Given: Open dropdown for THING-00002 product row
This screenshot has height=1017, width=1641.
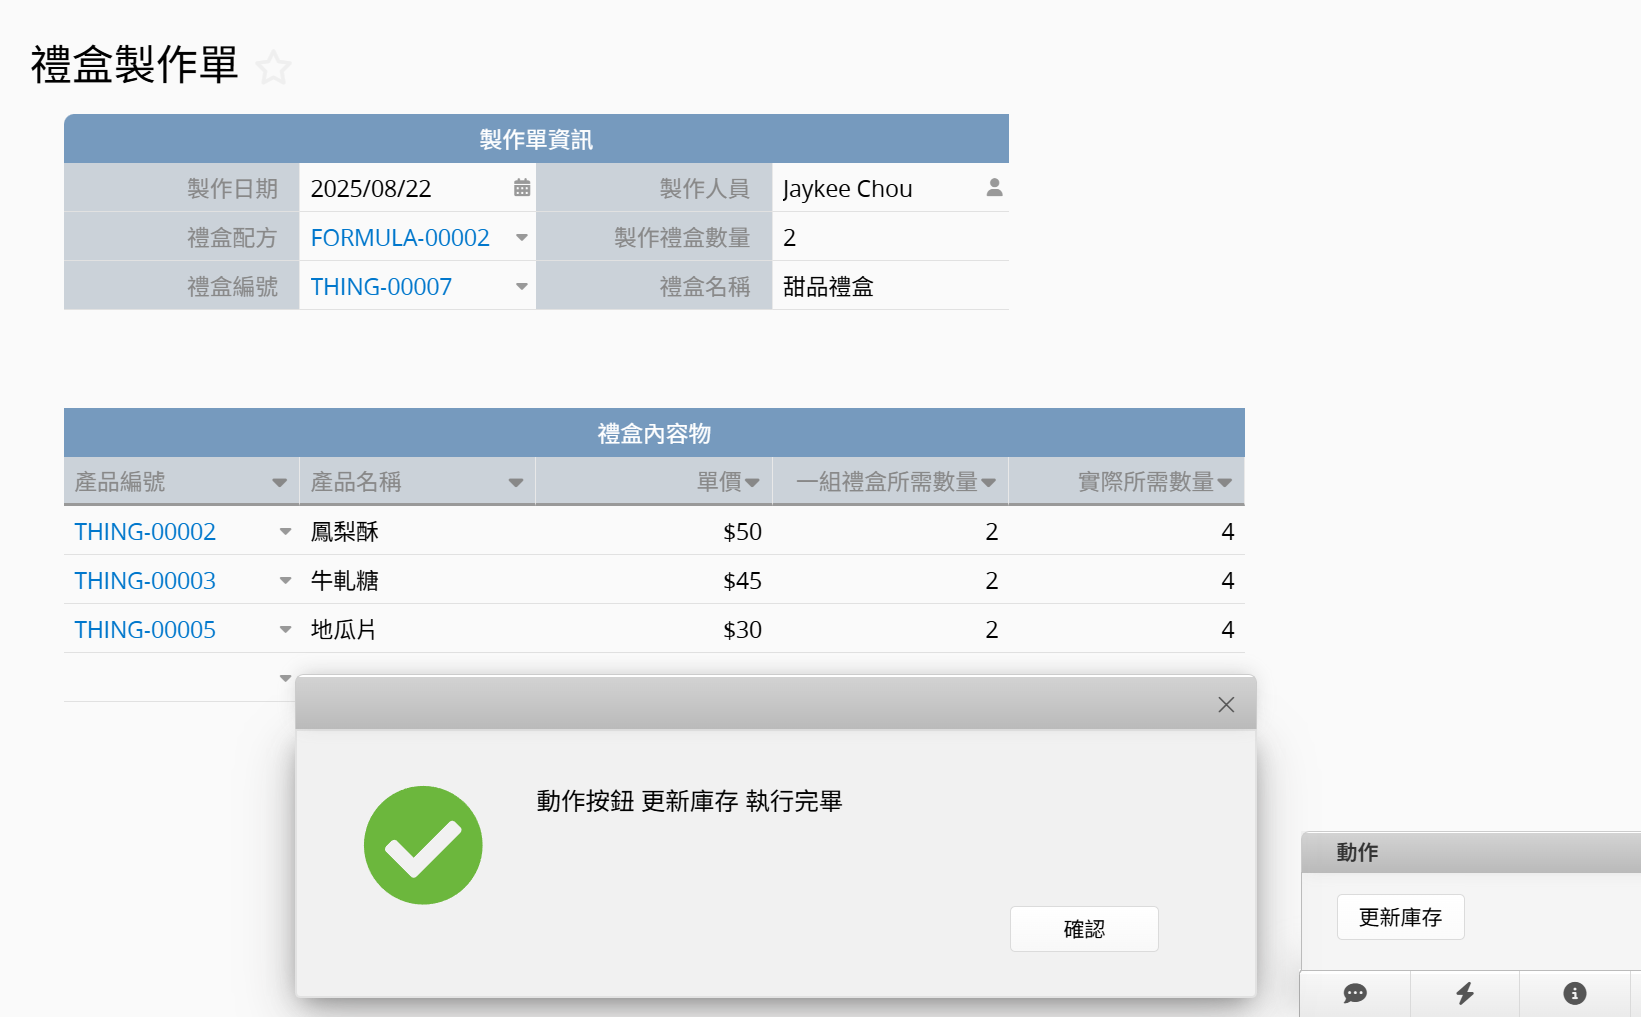Looking at the screenshot, I should 285,531.
